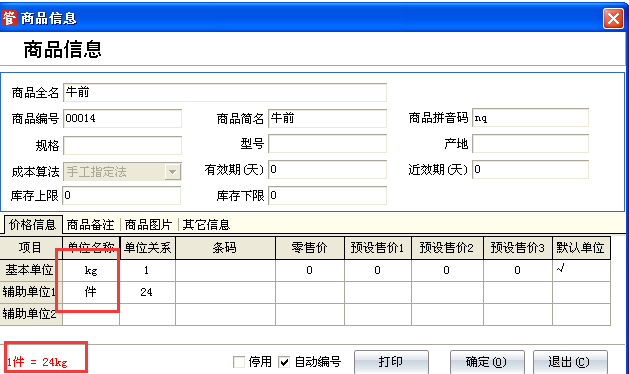The height and width of the screenshot is (374, 629).
Task: Click the 默认单位 cell in 辅助单位1 row
Action: coord(581,292)
